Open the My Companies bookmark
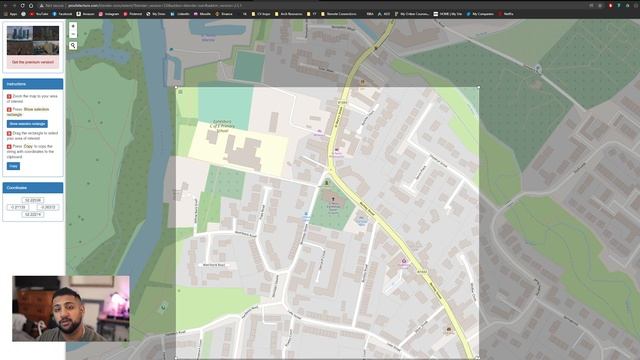The width and height of the screenshot is (640, 360). [480, 14]
